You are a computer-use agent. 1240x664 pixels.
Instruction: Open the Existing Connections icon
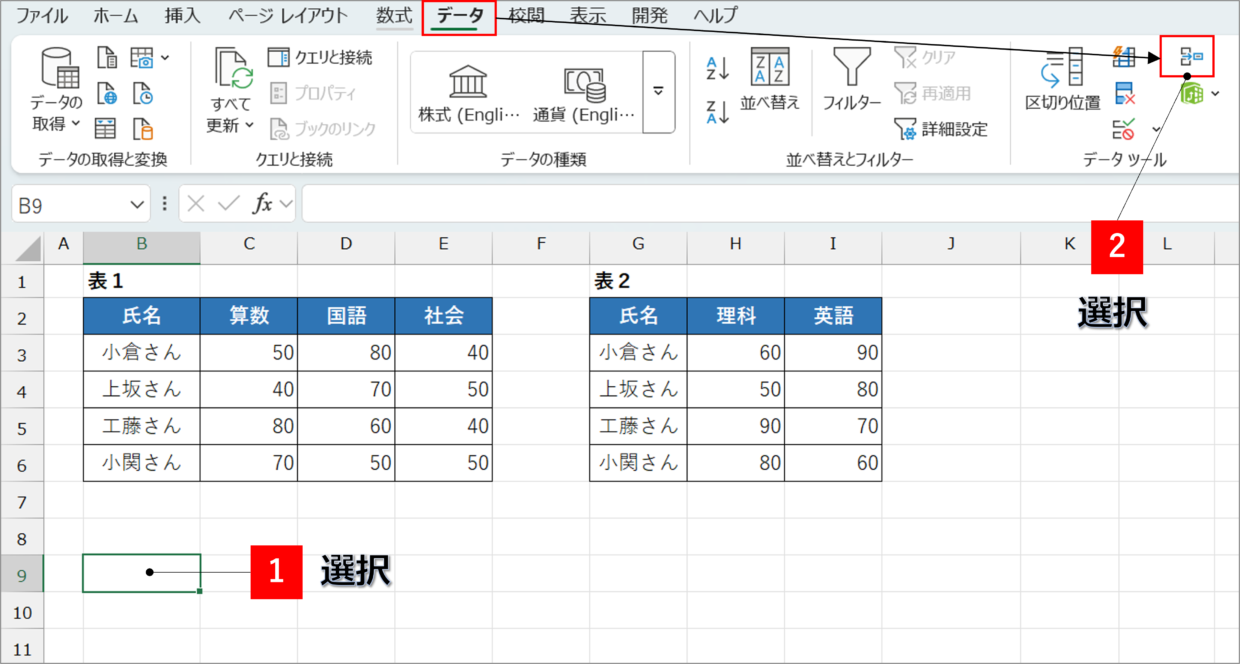pyautogui.click(x=143, y=128)
